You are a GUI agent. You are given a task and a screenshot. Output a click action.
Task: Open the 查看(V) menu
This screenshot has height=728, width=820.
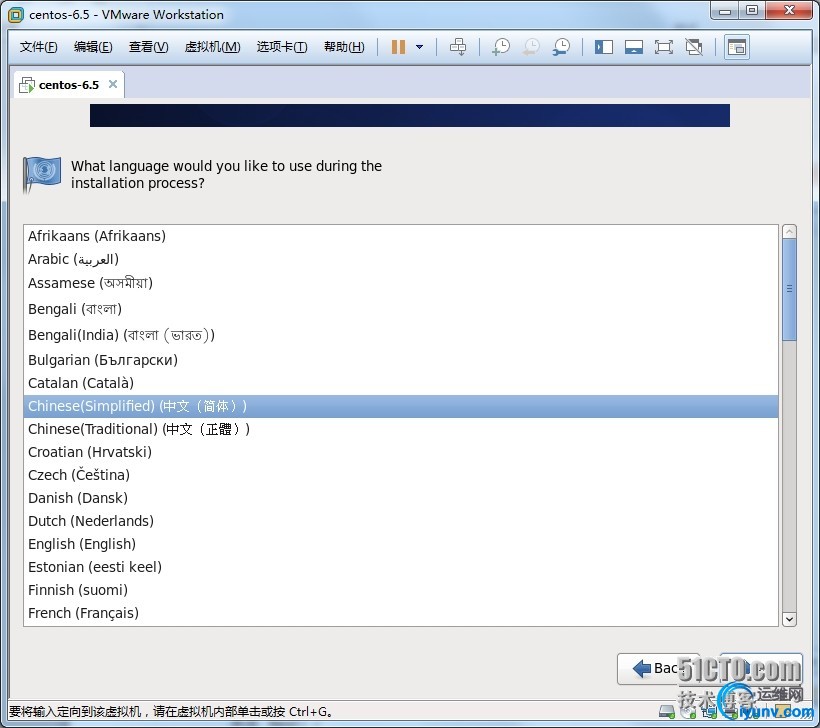point(149,47)
